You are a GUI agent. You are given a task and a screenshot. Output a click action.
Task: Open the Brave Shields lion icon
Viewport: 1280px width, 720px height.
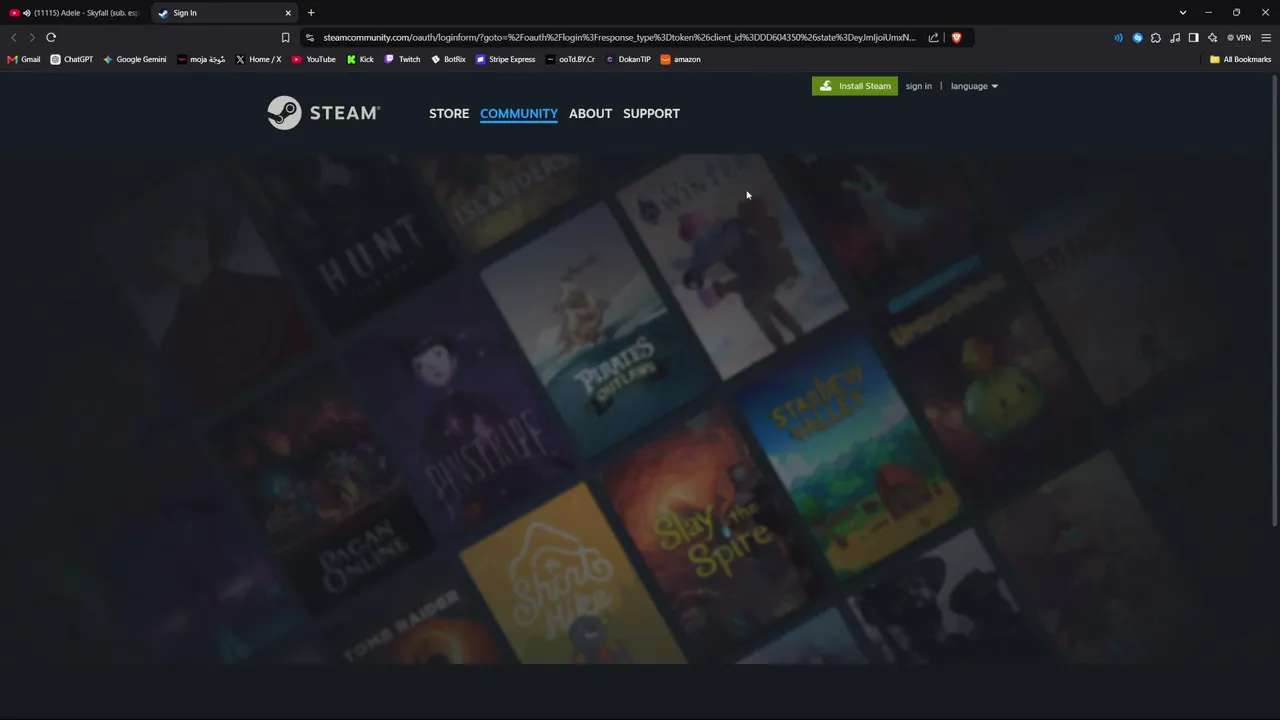click(956, 38)
